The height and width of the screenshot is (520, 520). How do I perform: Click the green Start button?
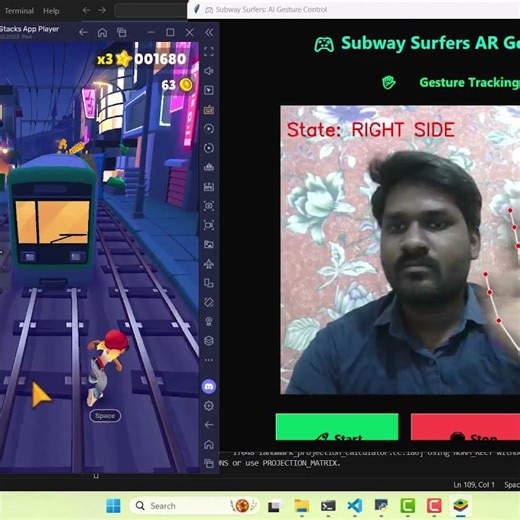click(x=337, y=427)
